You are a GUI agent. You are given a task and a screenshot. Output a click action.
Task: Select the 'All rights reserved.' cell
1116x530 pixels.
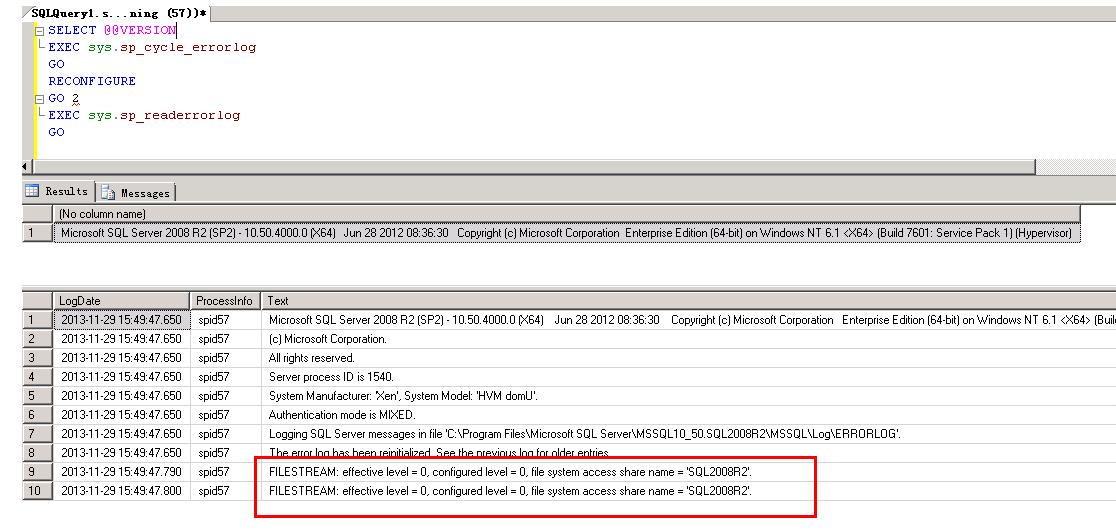pyautogui.click(x=688, y=358)
